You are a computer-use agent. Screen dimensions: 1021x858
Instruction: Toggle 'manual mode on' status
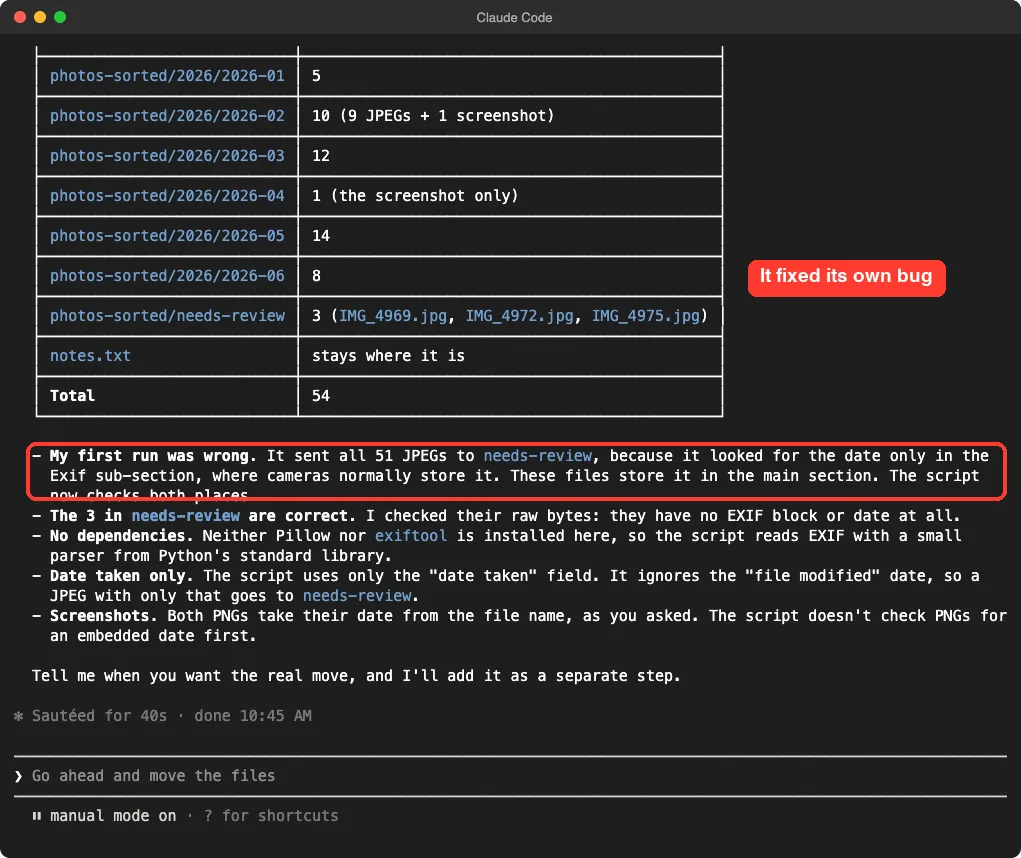113,816
